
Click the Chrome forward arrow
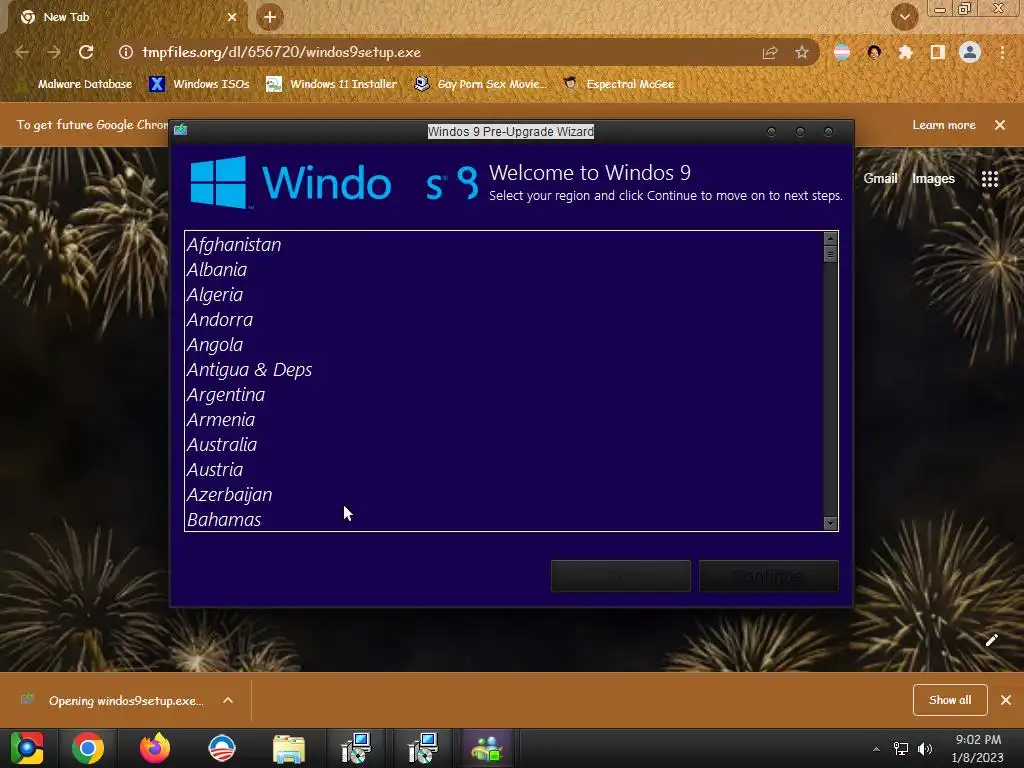pos(54,52)
